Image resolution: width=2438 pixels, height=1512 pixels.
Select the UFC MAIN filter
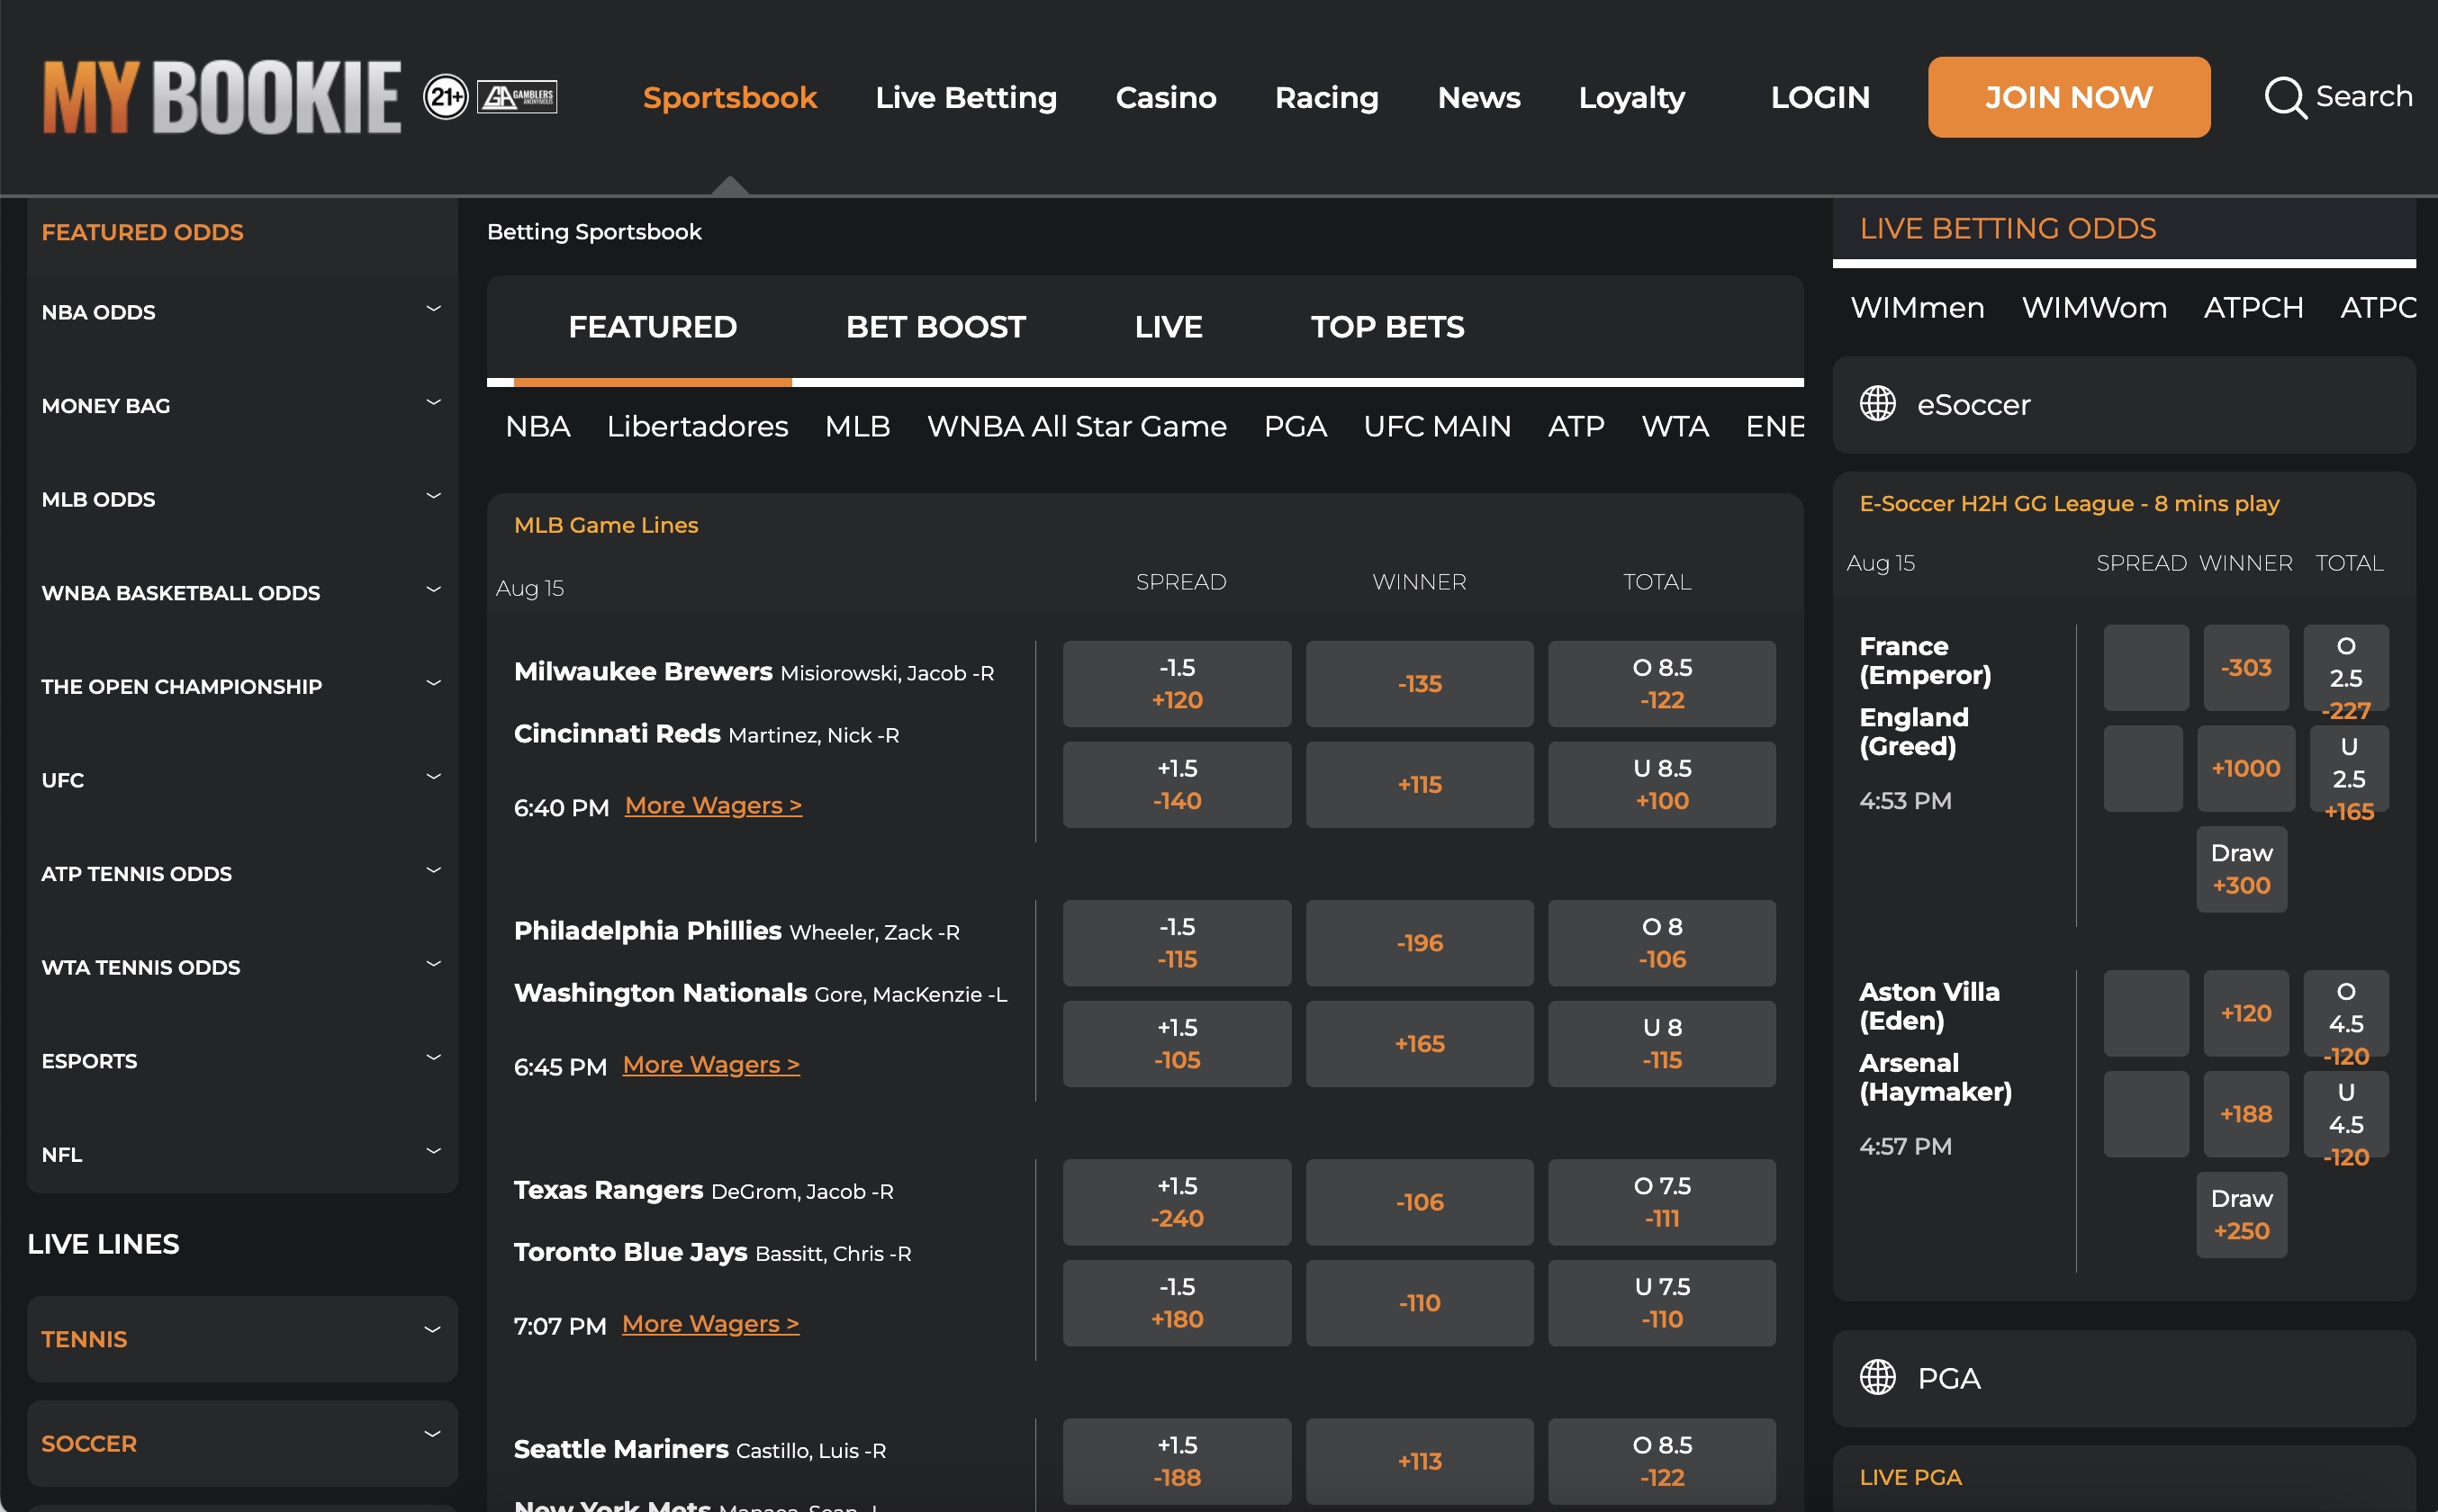tap(1437, 426)
